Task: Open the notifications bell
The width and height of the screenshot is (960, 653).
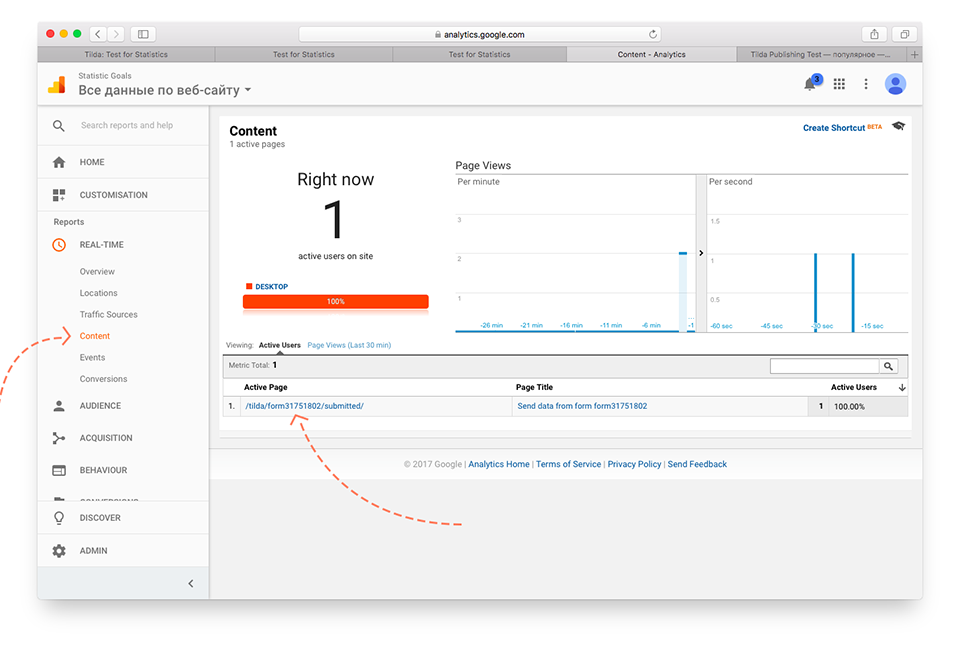Action: [x=811, y=84]
